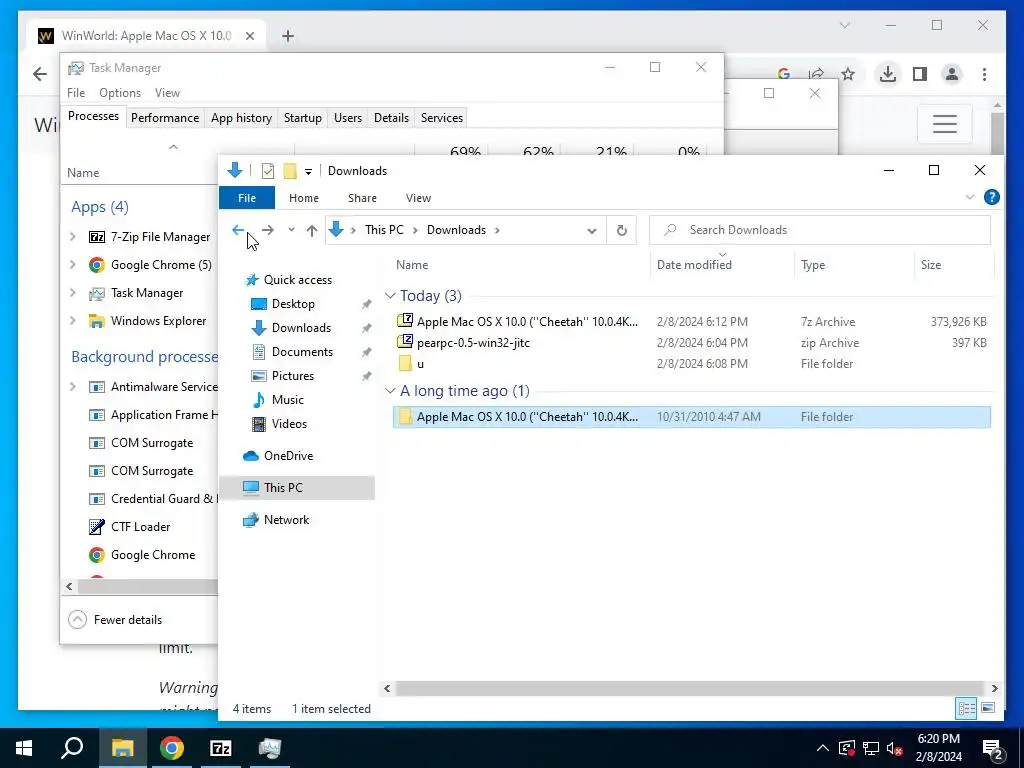Screen dimensions: 1024x768
Task: Open the Share ribbon tab
Action: 362,198
